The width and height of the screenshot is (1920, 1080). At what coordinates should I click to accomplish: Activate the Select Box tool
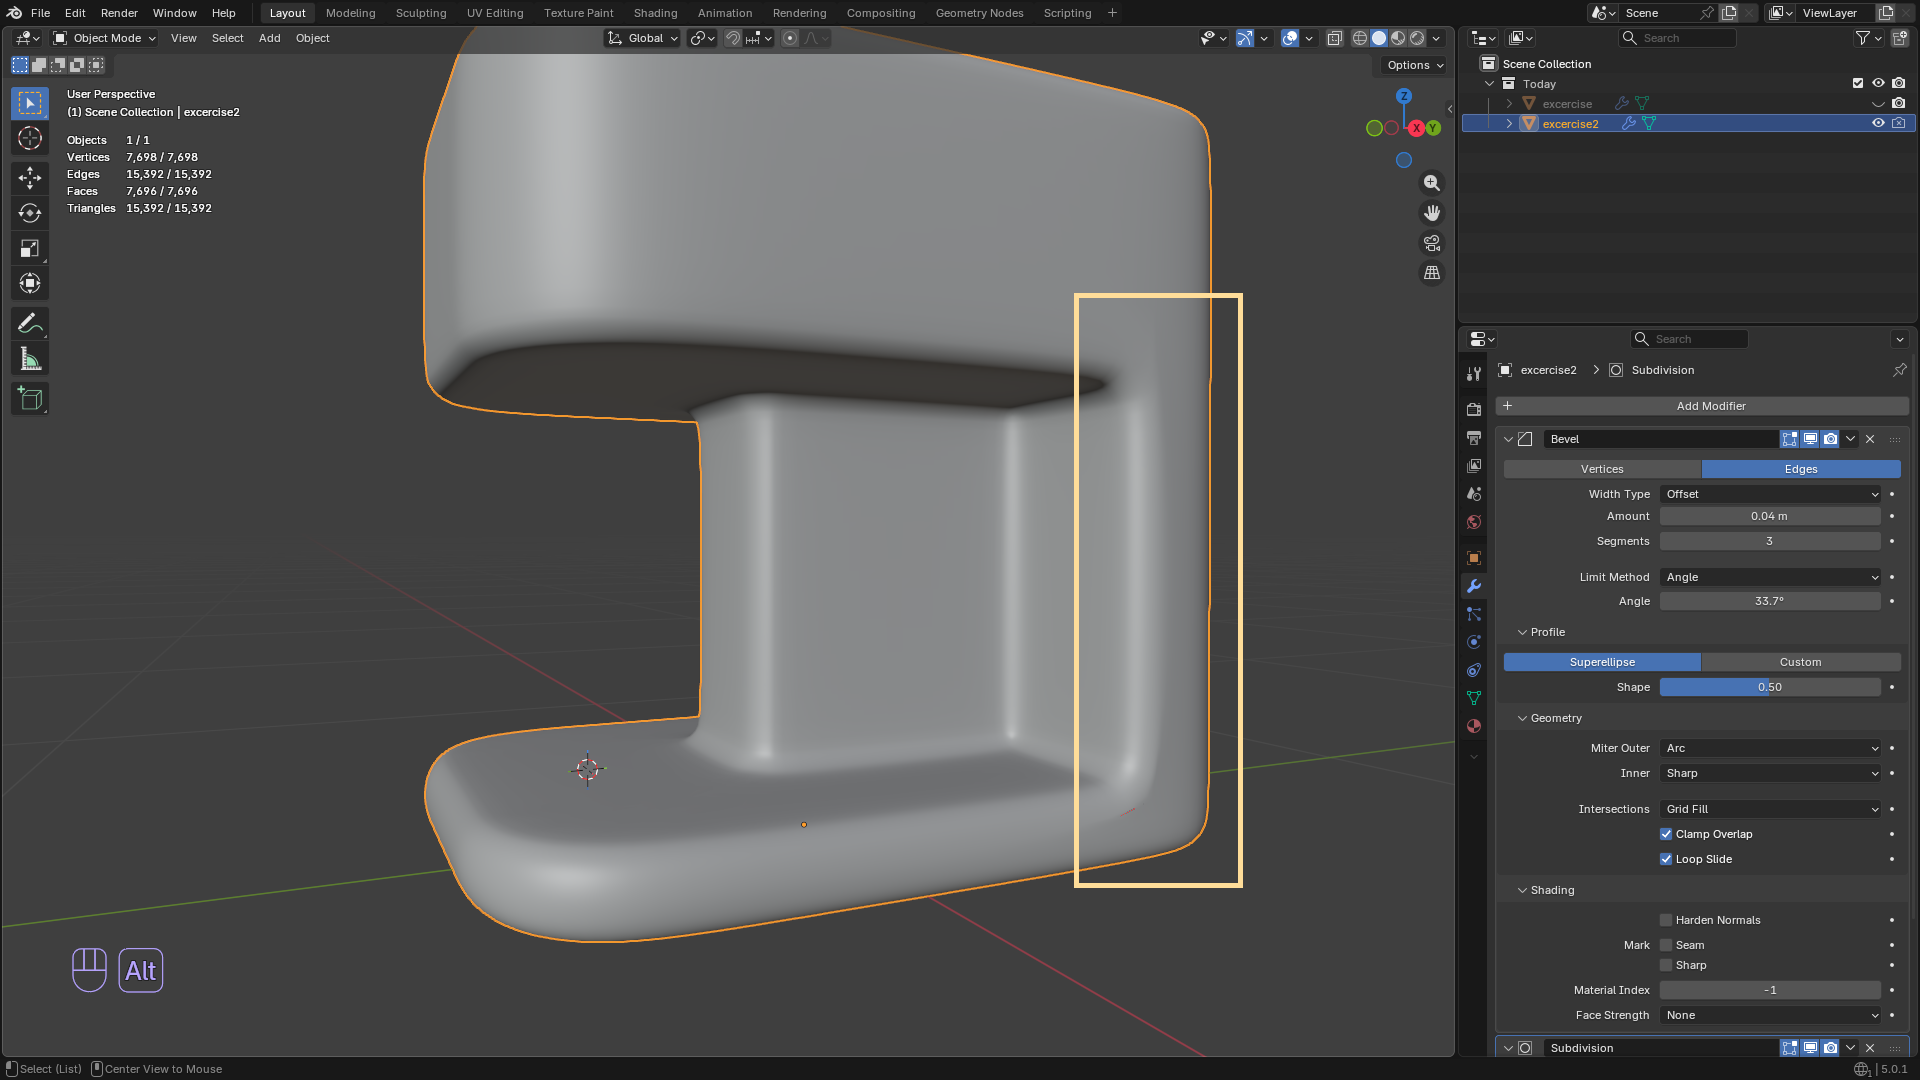click(30, 103)
